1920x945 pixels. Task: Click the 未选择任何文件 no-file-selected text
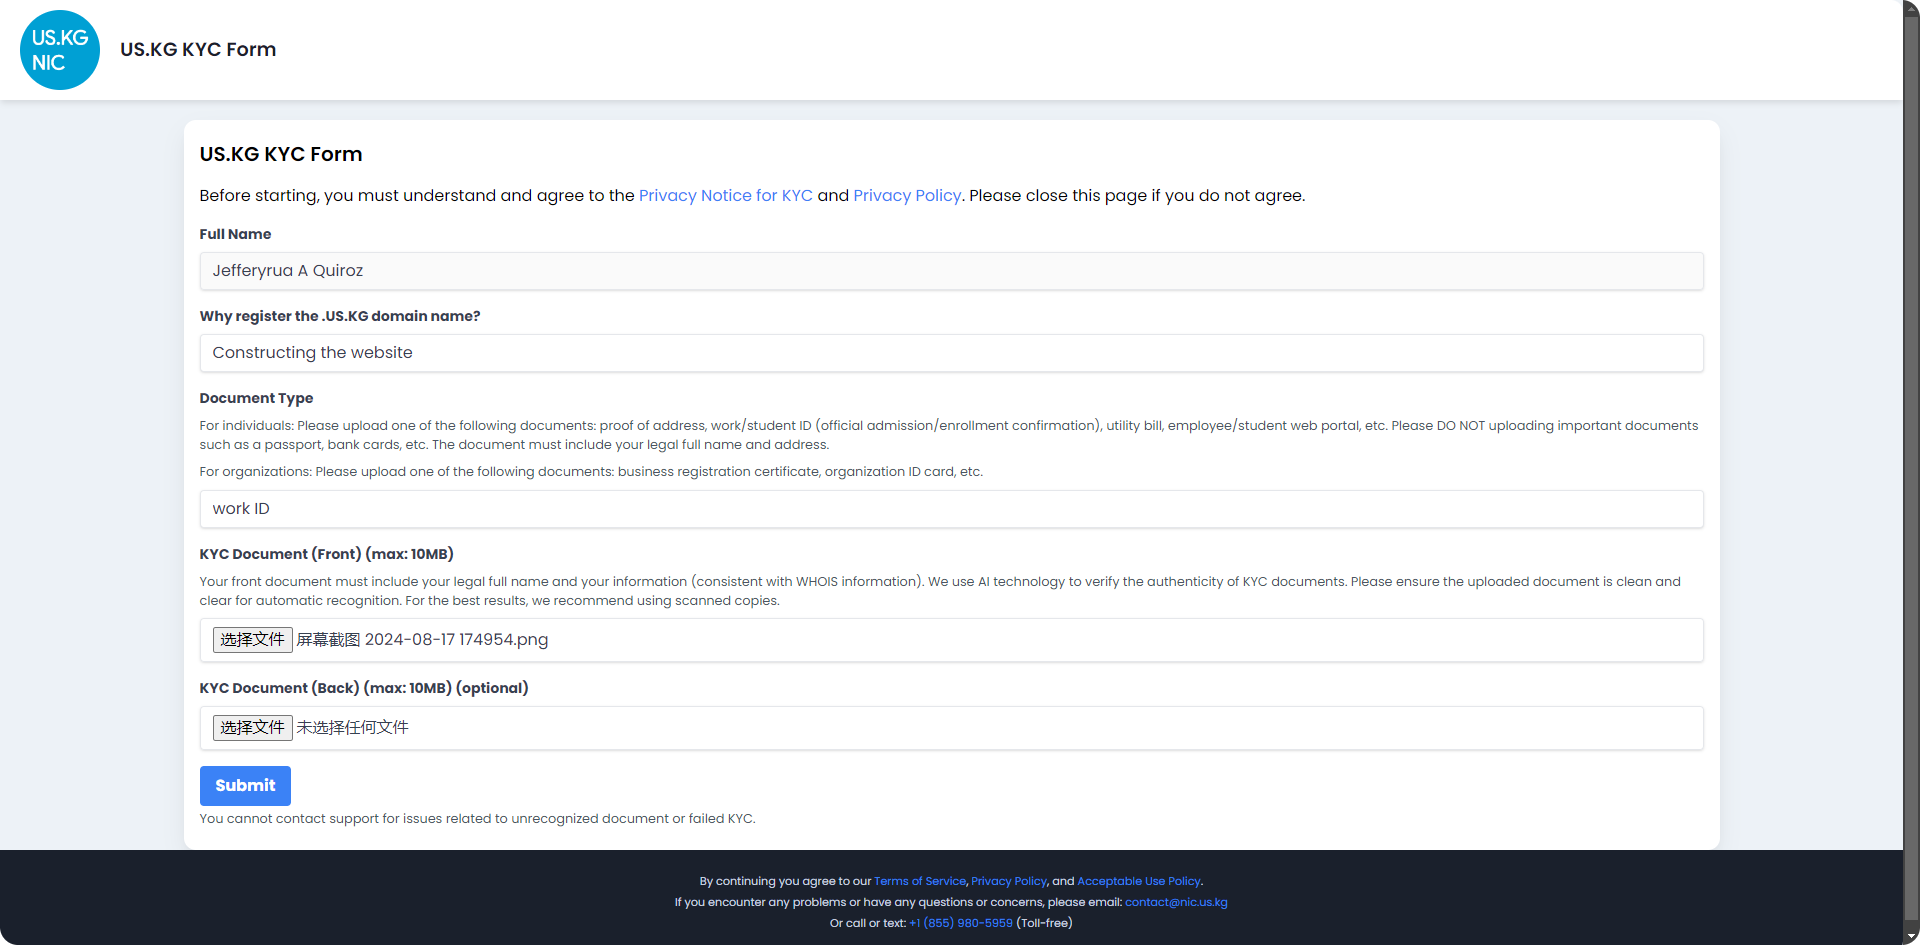pos(352,728)
